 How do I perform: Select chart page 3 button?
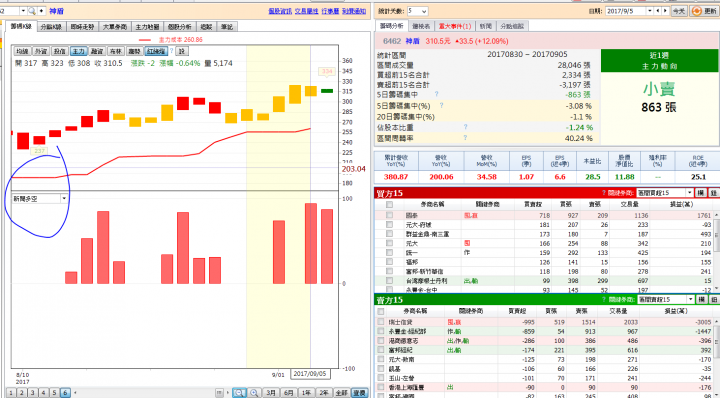[32, 393]
